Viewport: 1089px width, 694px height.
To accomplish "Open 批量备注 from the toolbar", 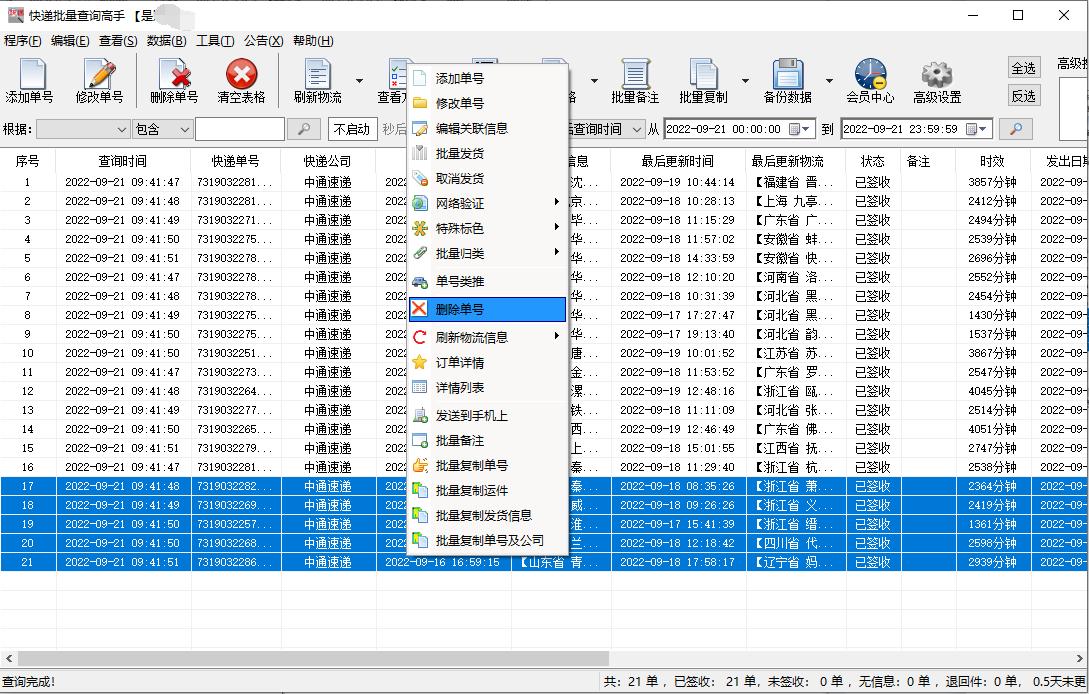I will coord(637,80).
